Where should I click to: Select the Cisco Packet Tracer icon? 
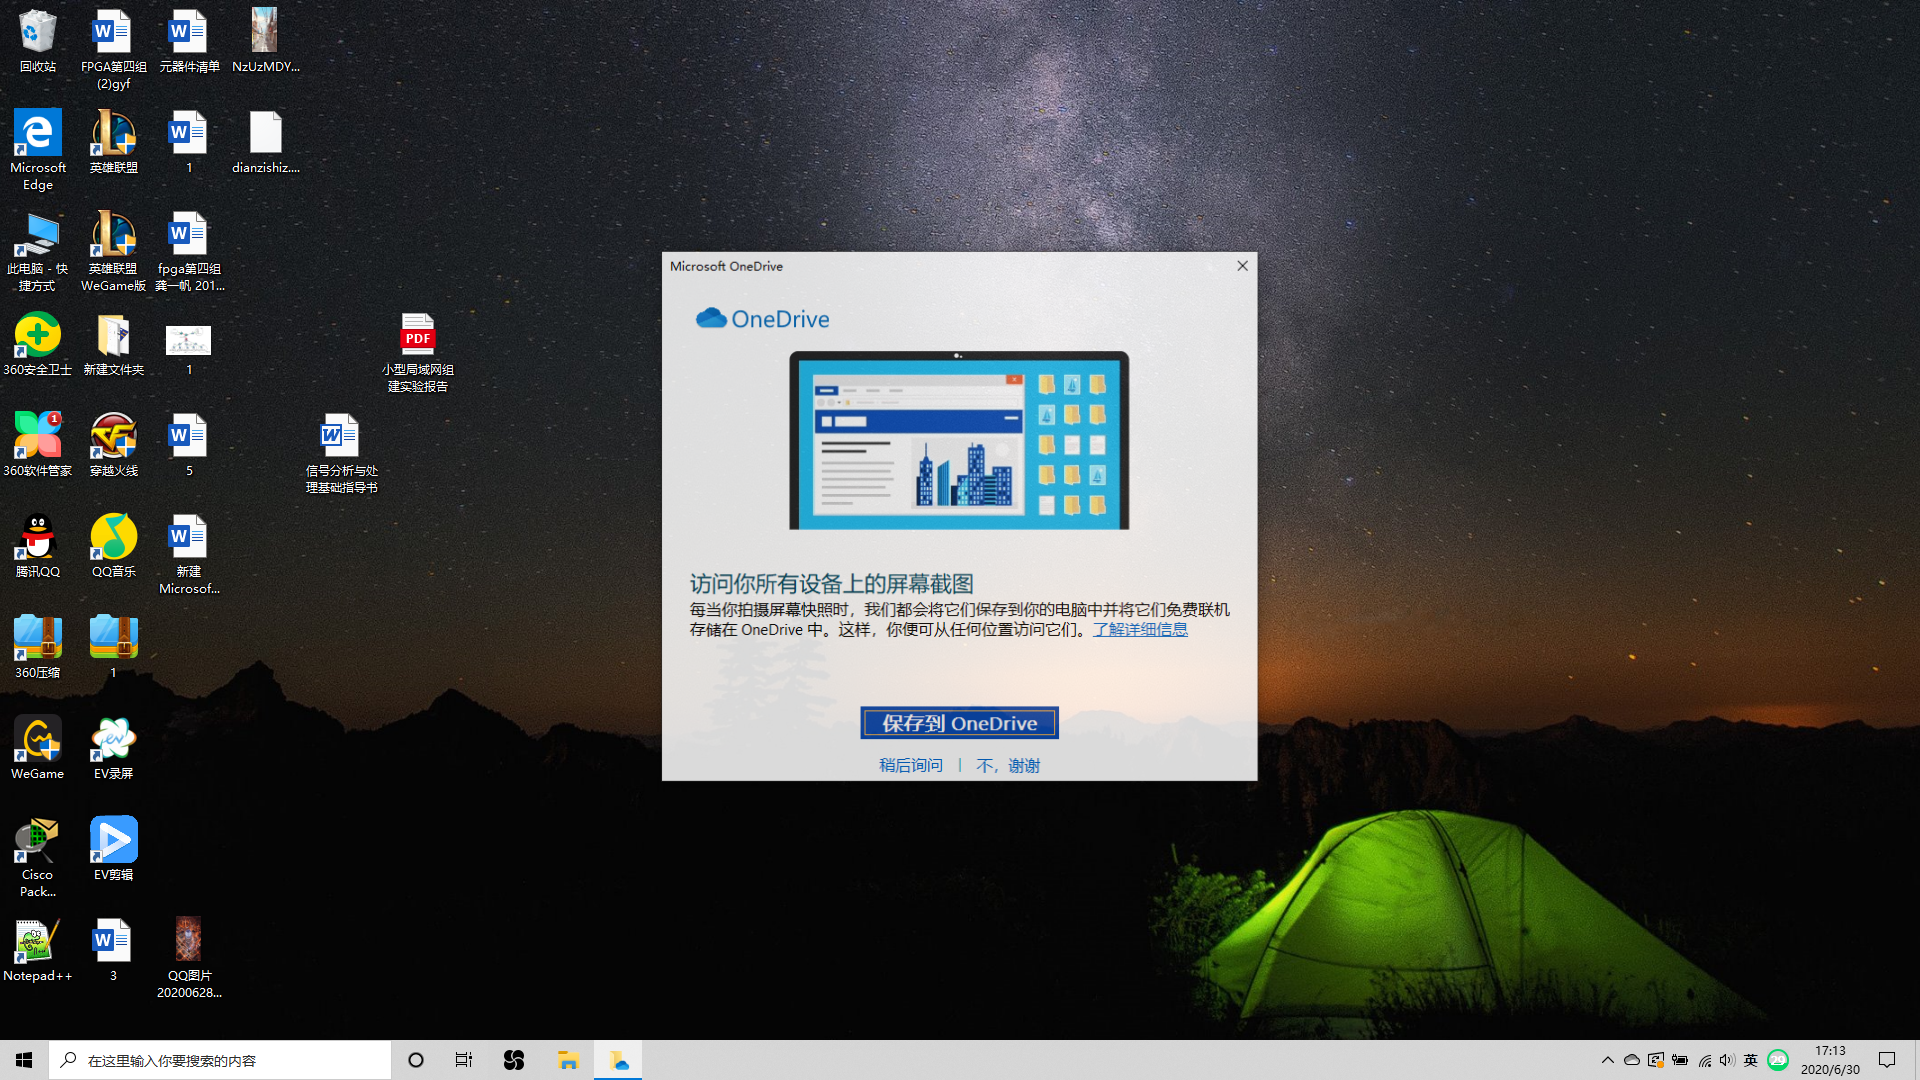click(x=38, y=842)
